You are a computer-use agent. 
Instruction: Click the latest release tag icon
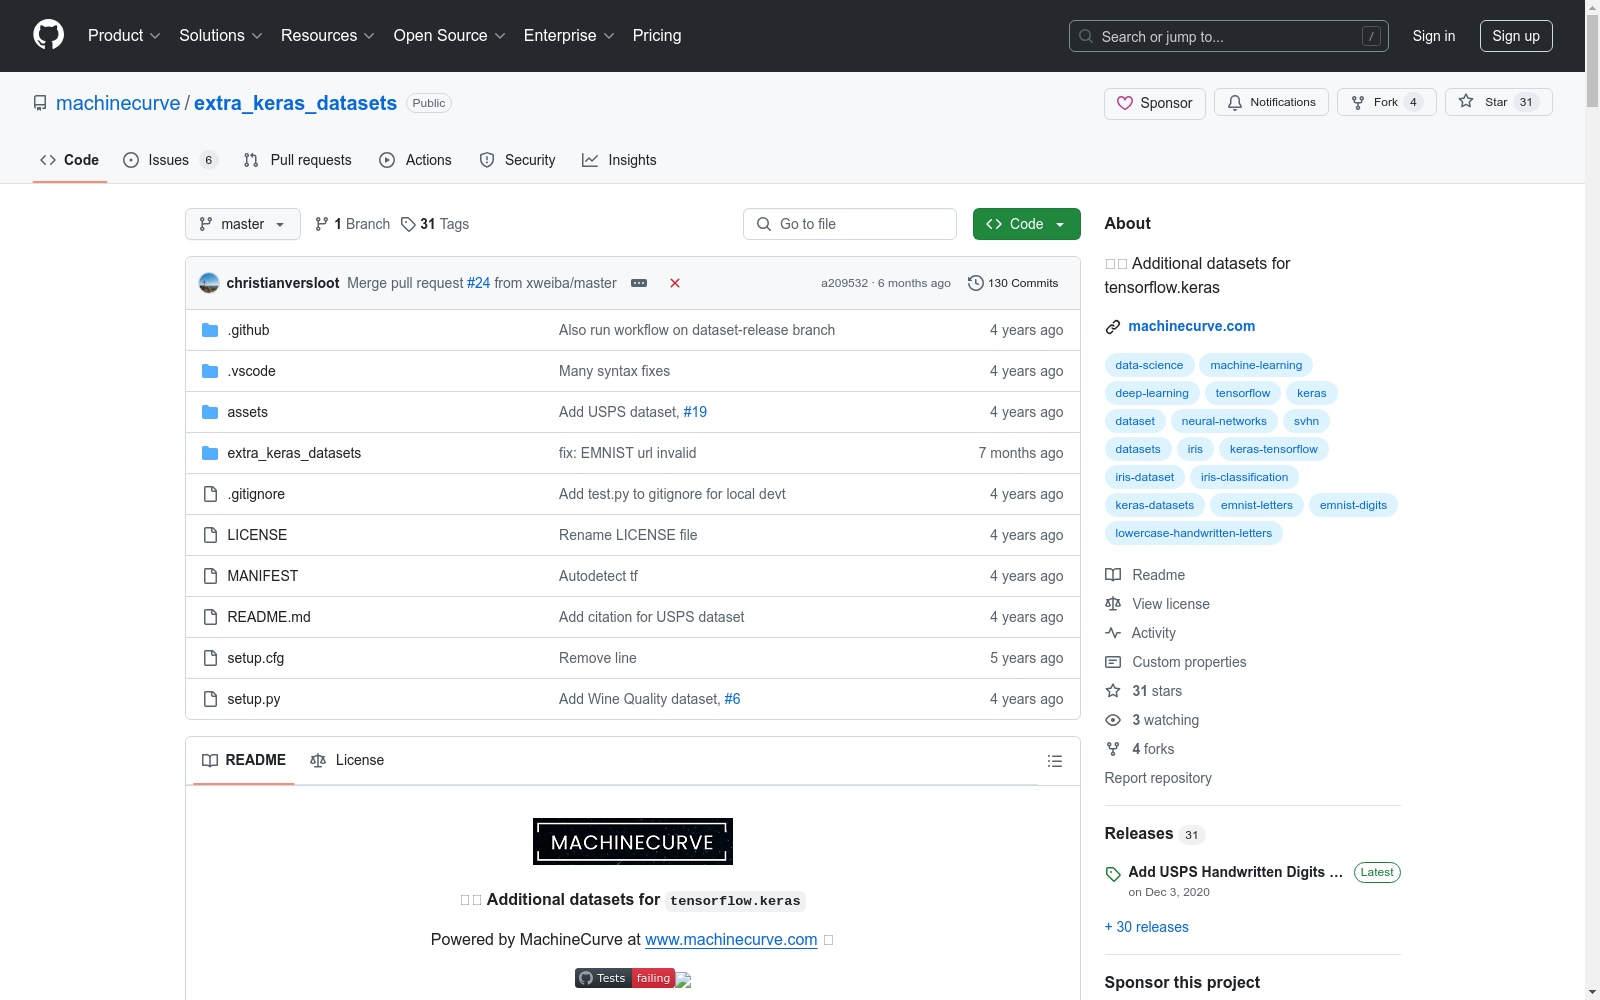[1113, 874]
